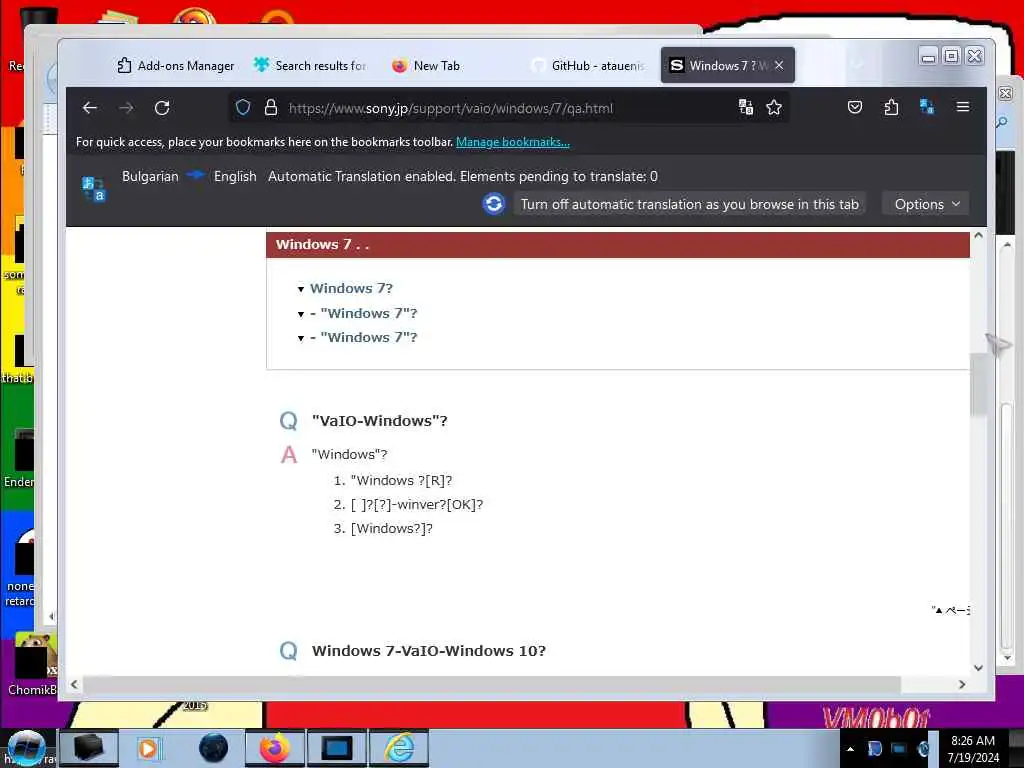Show hidden system tray icons
The height and width of the screenshot is (768, 1024).
pos(850,749)
